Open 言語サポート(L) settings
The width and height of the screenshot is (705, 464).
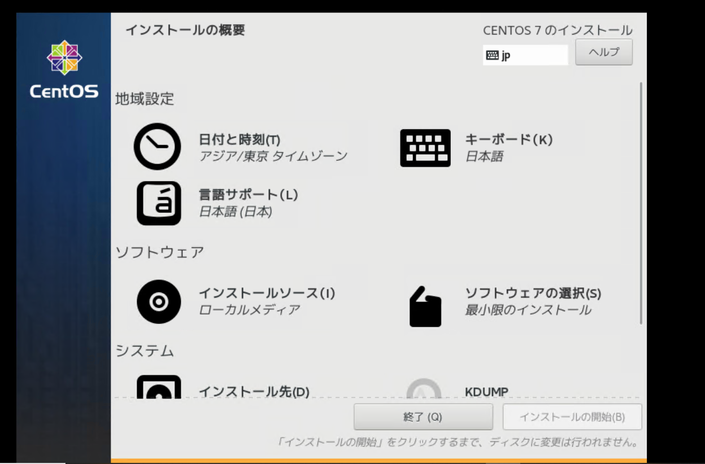click(x=248, y=195)
